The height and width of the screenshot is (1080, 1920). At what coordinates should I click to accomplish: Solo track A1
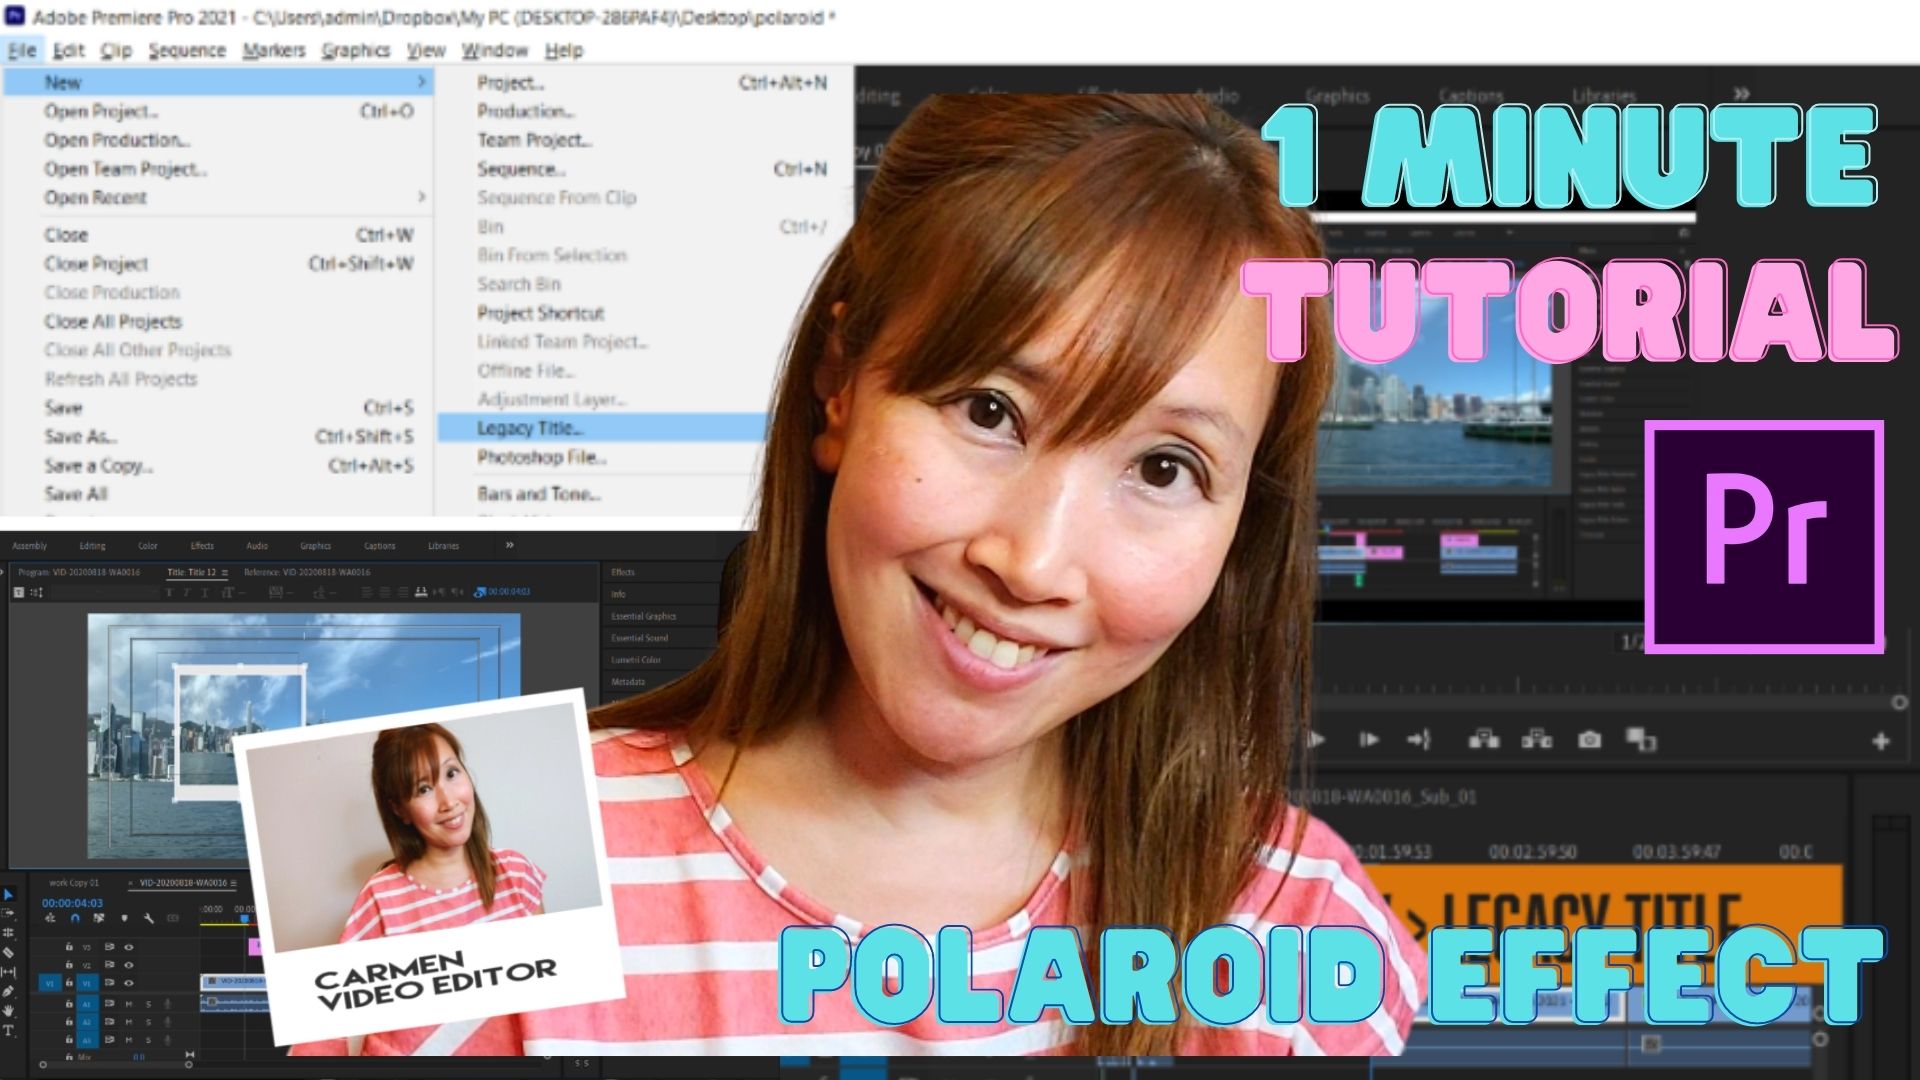tap(148, 1004)
